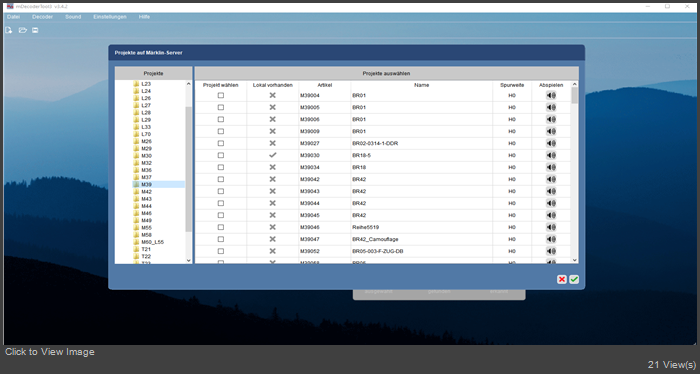700x374 pixels.
Task: Open the Sound menu
Action: point(73,17)
